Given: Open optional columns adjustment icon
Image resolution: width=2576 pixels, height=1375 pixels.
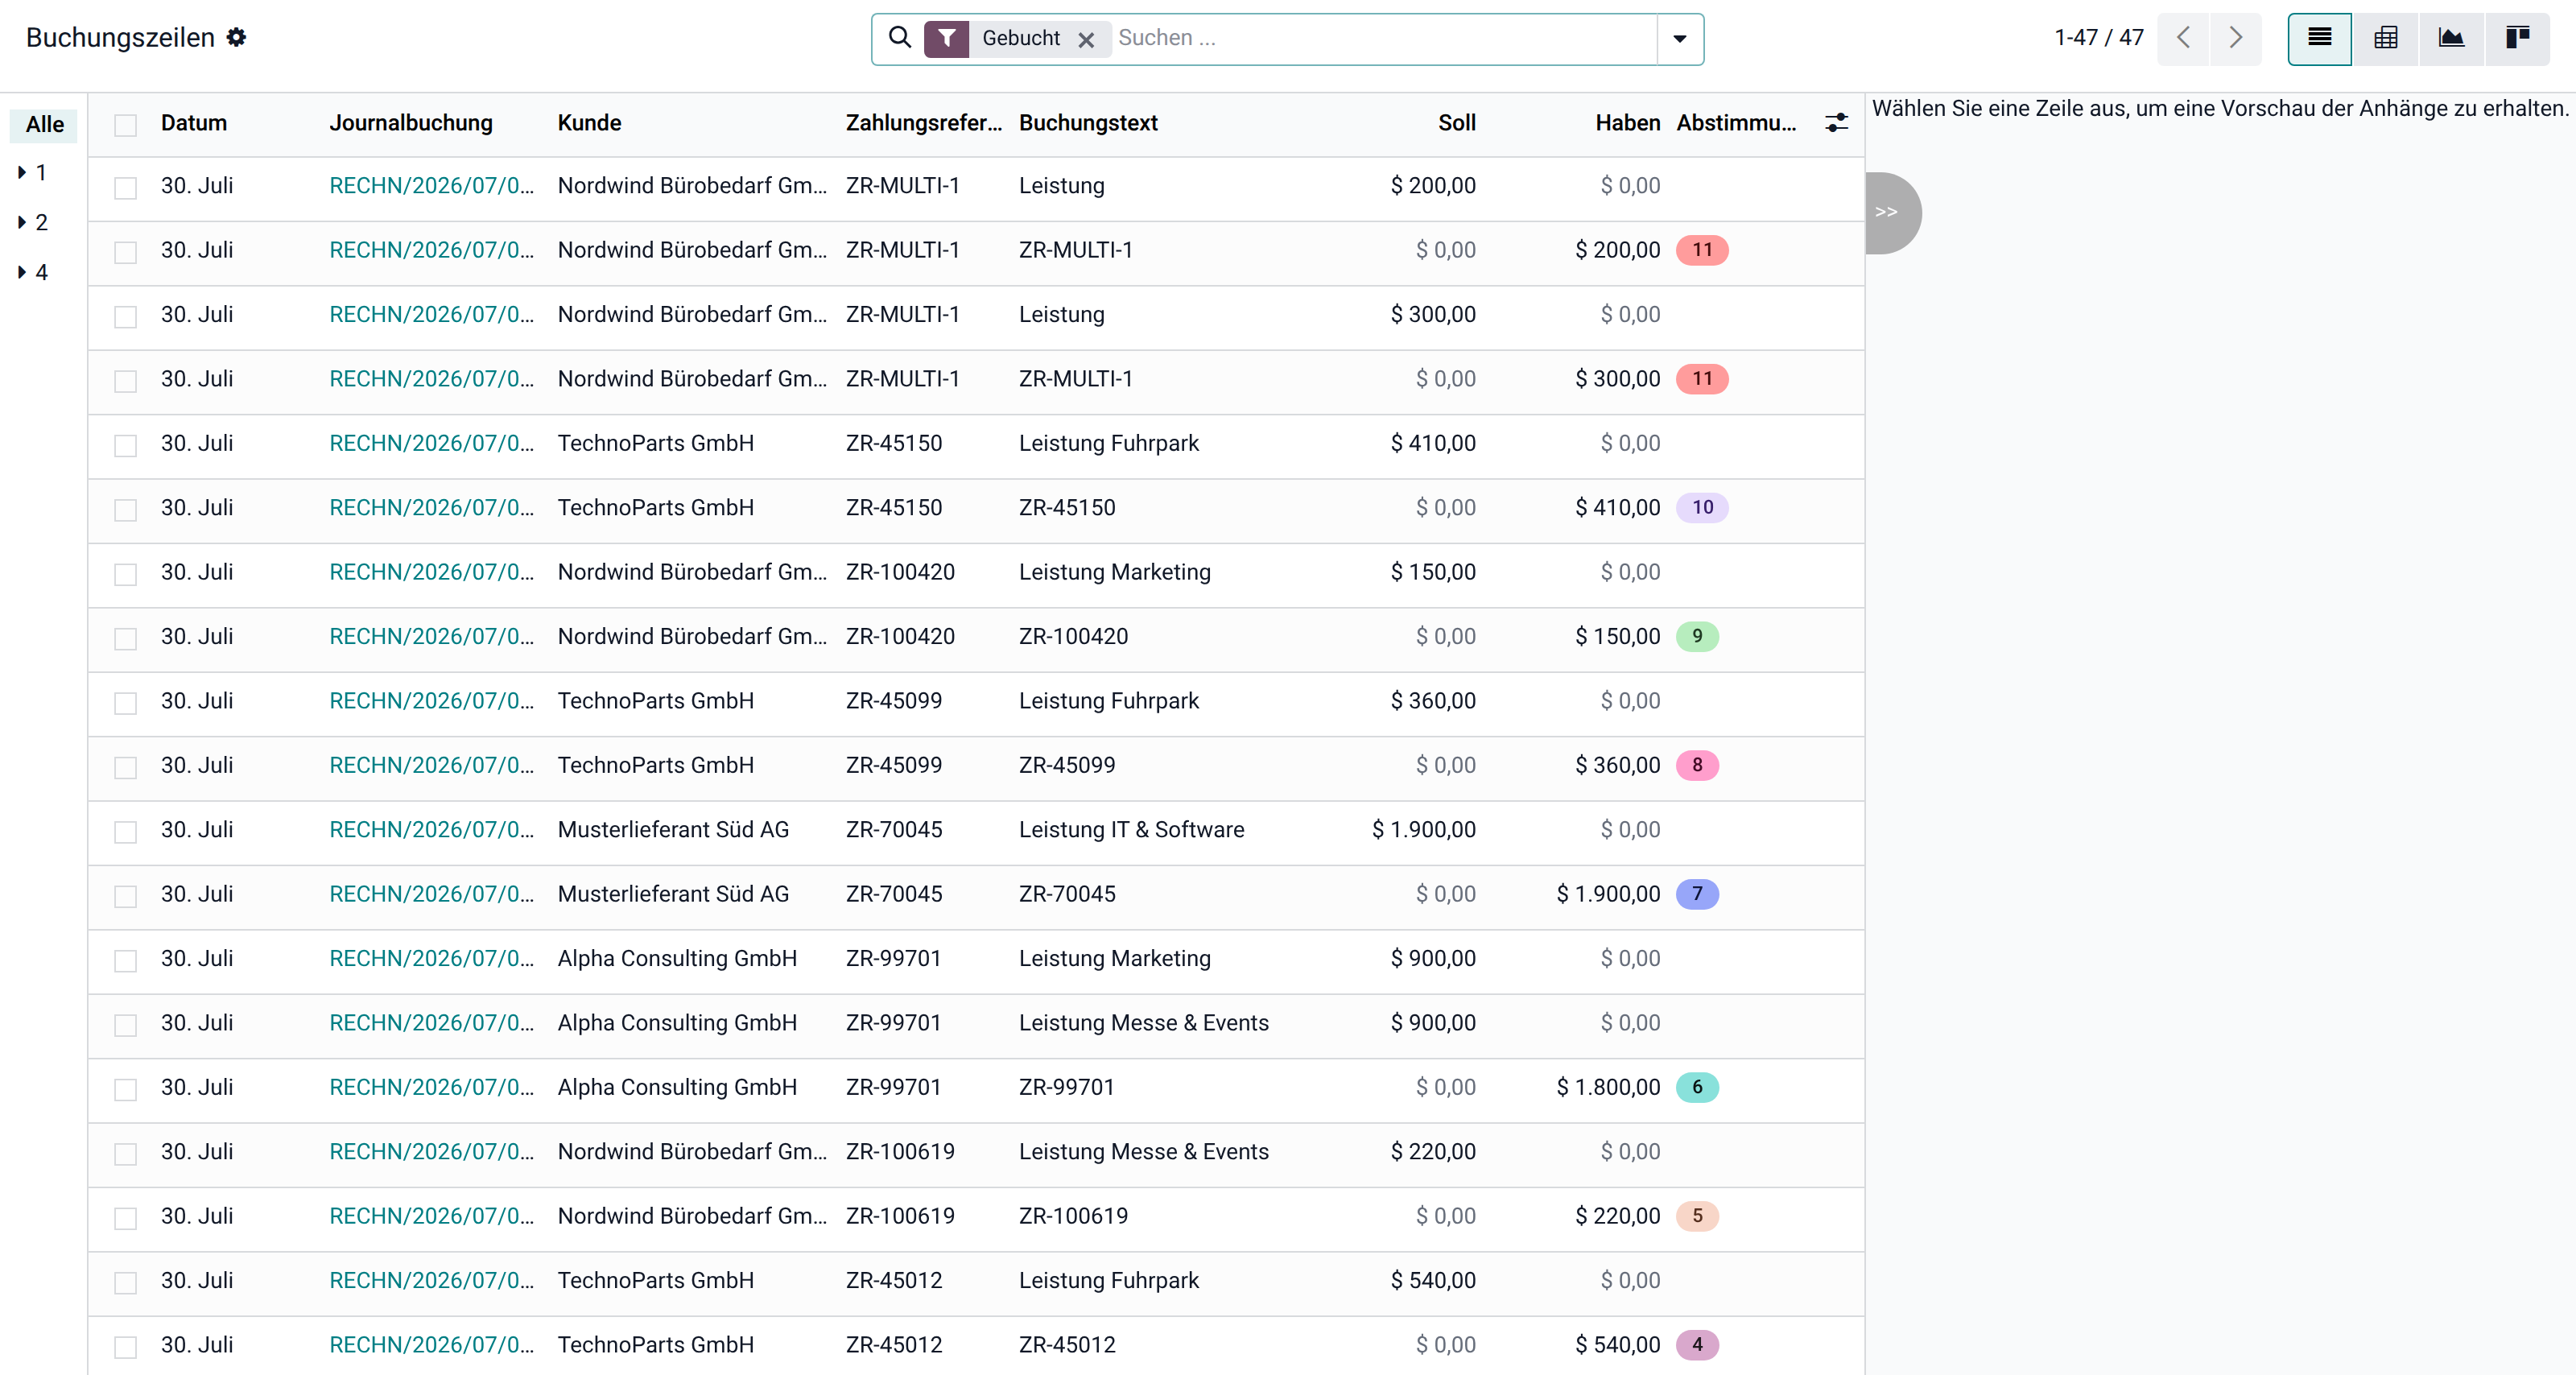Looking at the screenshot, I should click(x=1836, y=123).
